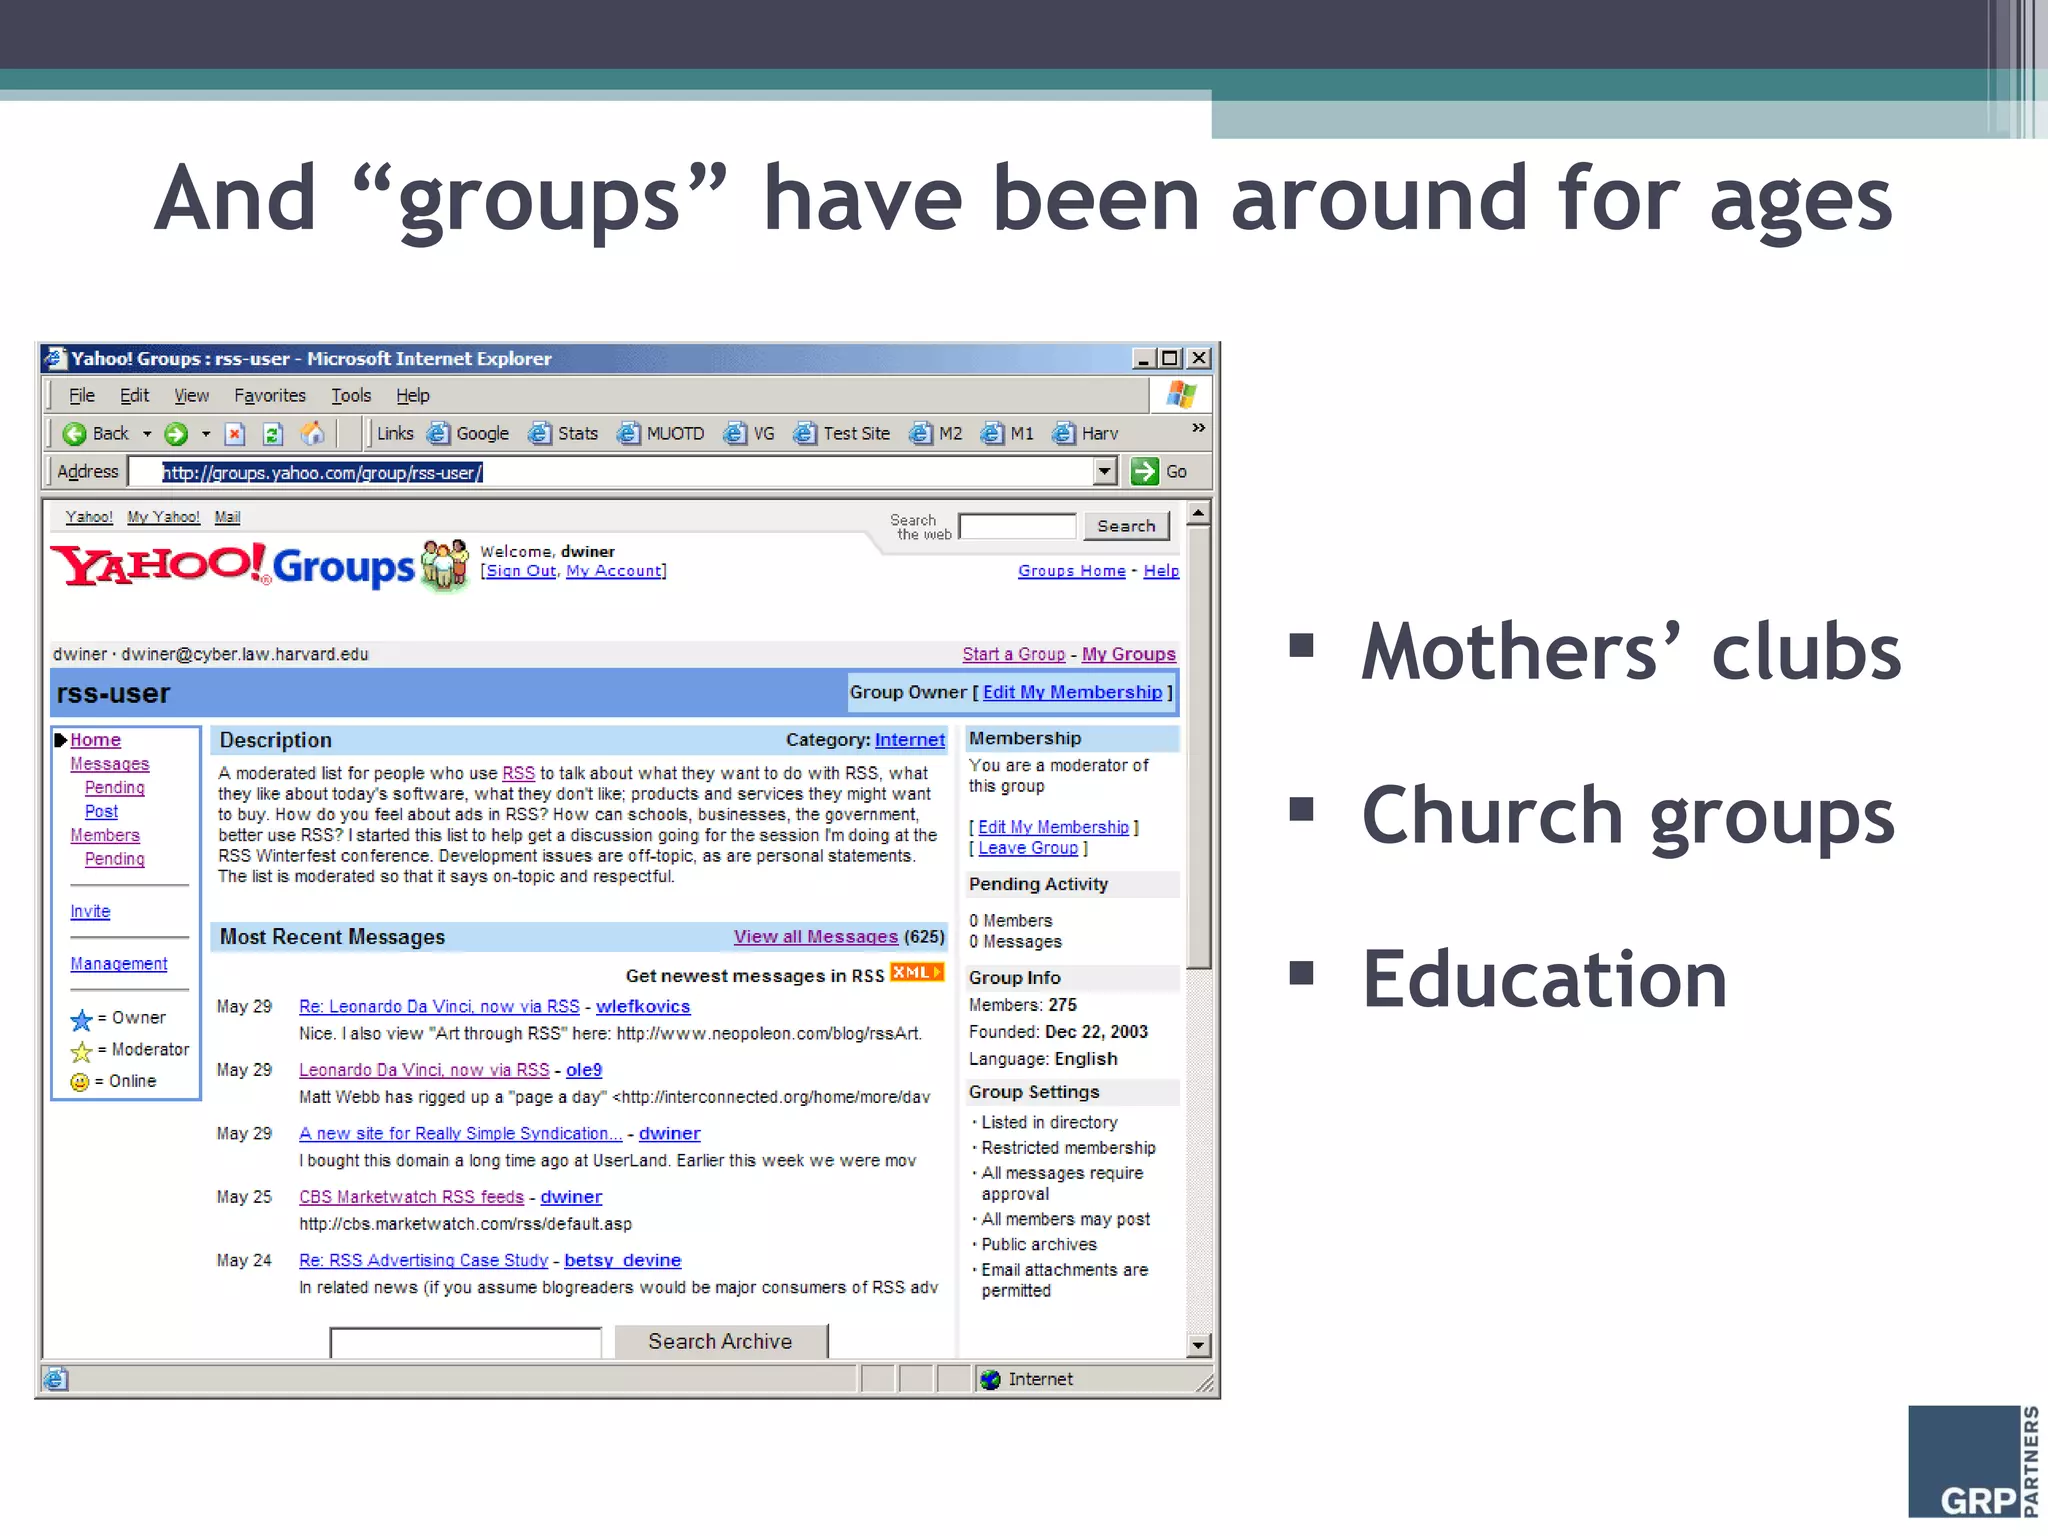Click the Stop loading icon
Viewport: 2048px width, 1536px height.
point(235,433)
